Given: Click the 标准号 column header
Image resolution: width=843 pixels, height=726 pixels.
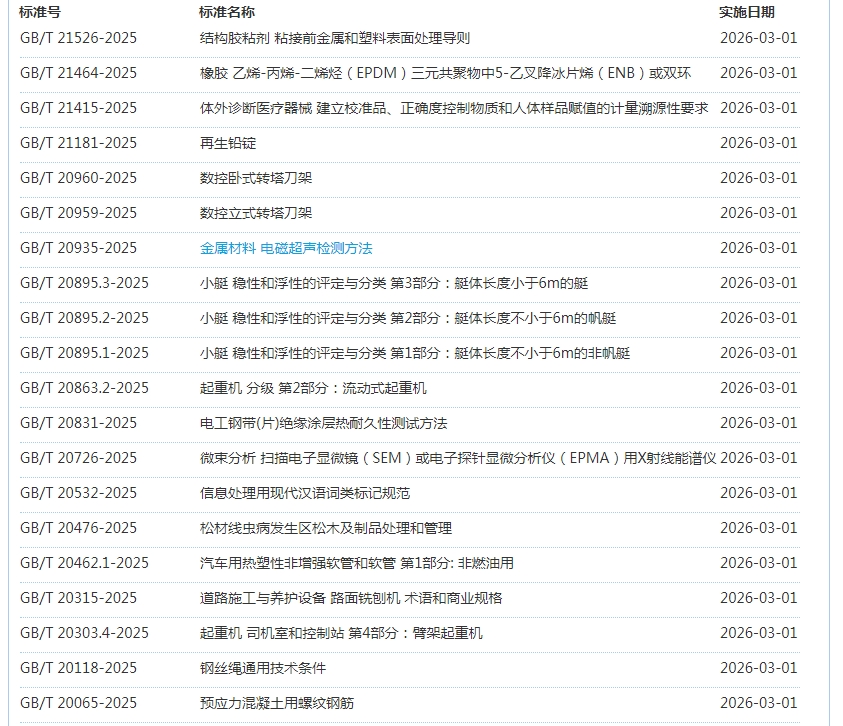Looking at the screenshot, I should pyautogui.click(x=40, y=12).
